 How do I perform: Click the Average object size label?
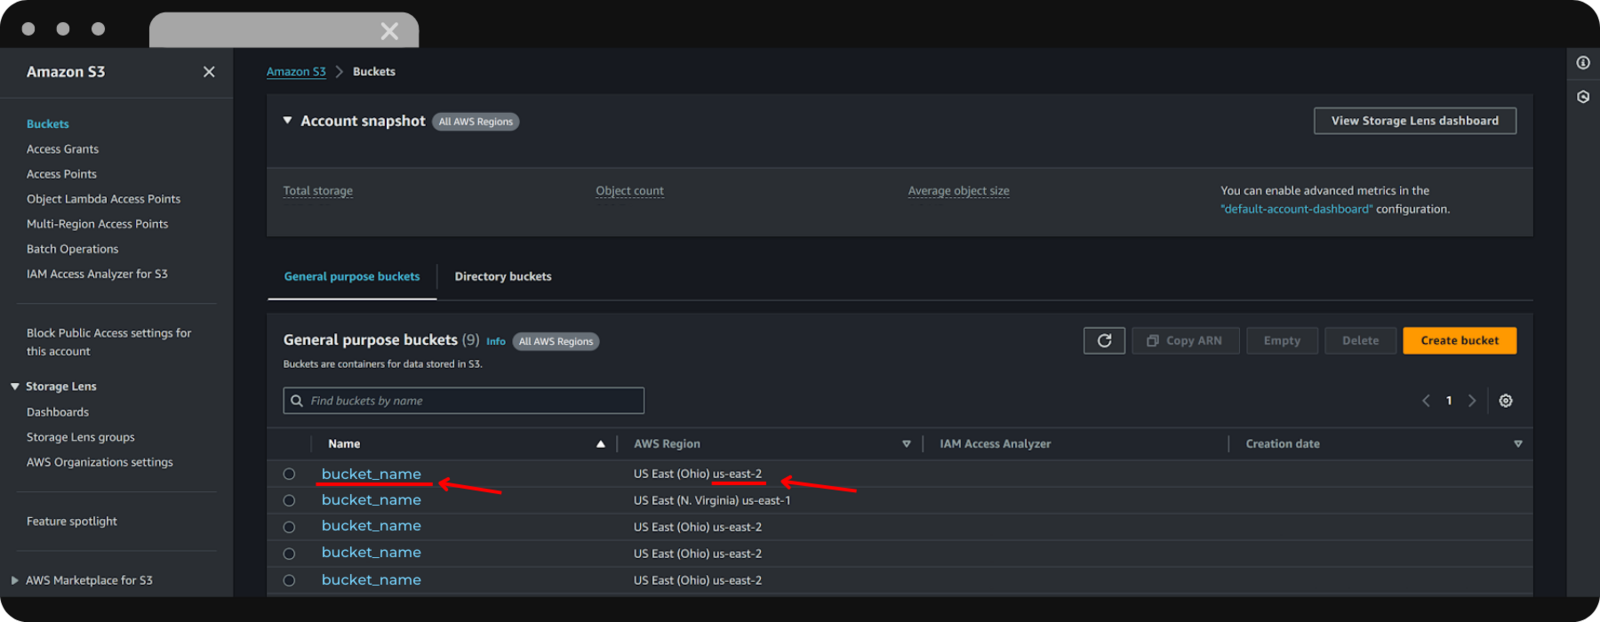(x=959, y=191)
